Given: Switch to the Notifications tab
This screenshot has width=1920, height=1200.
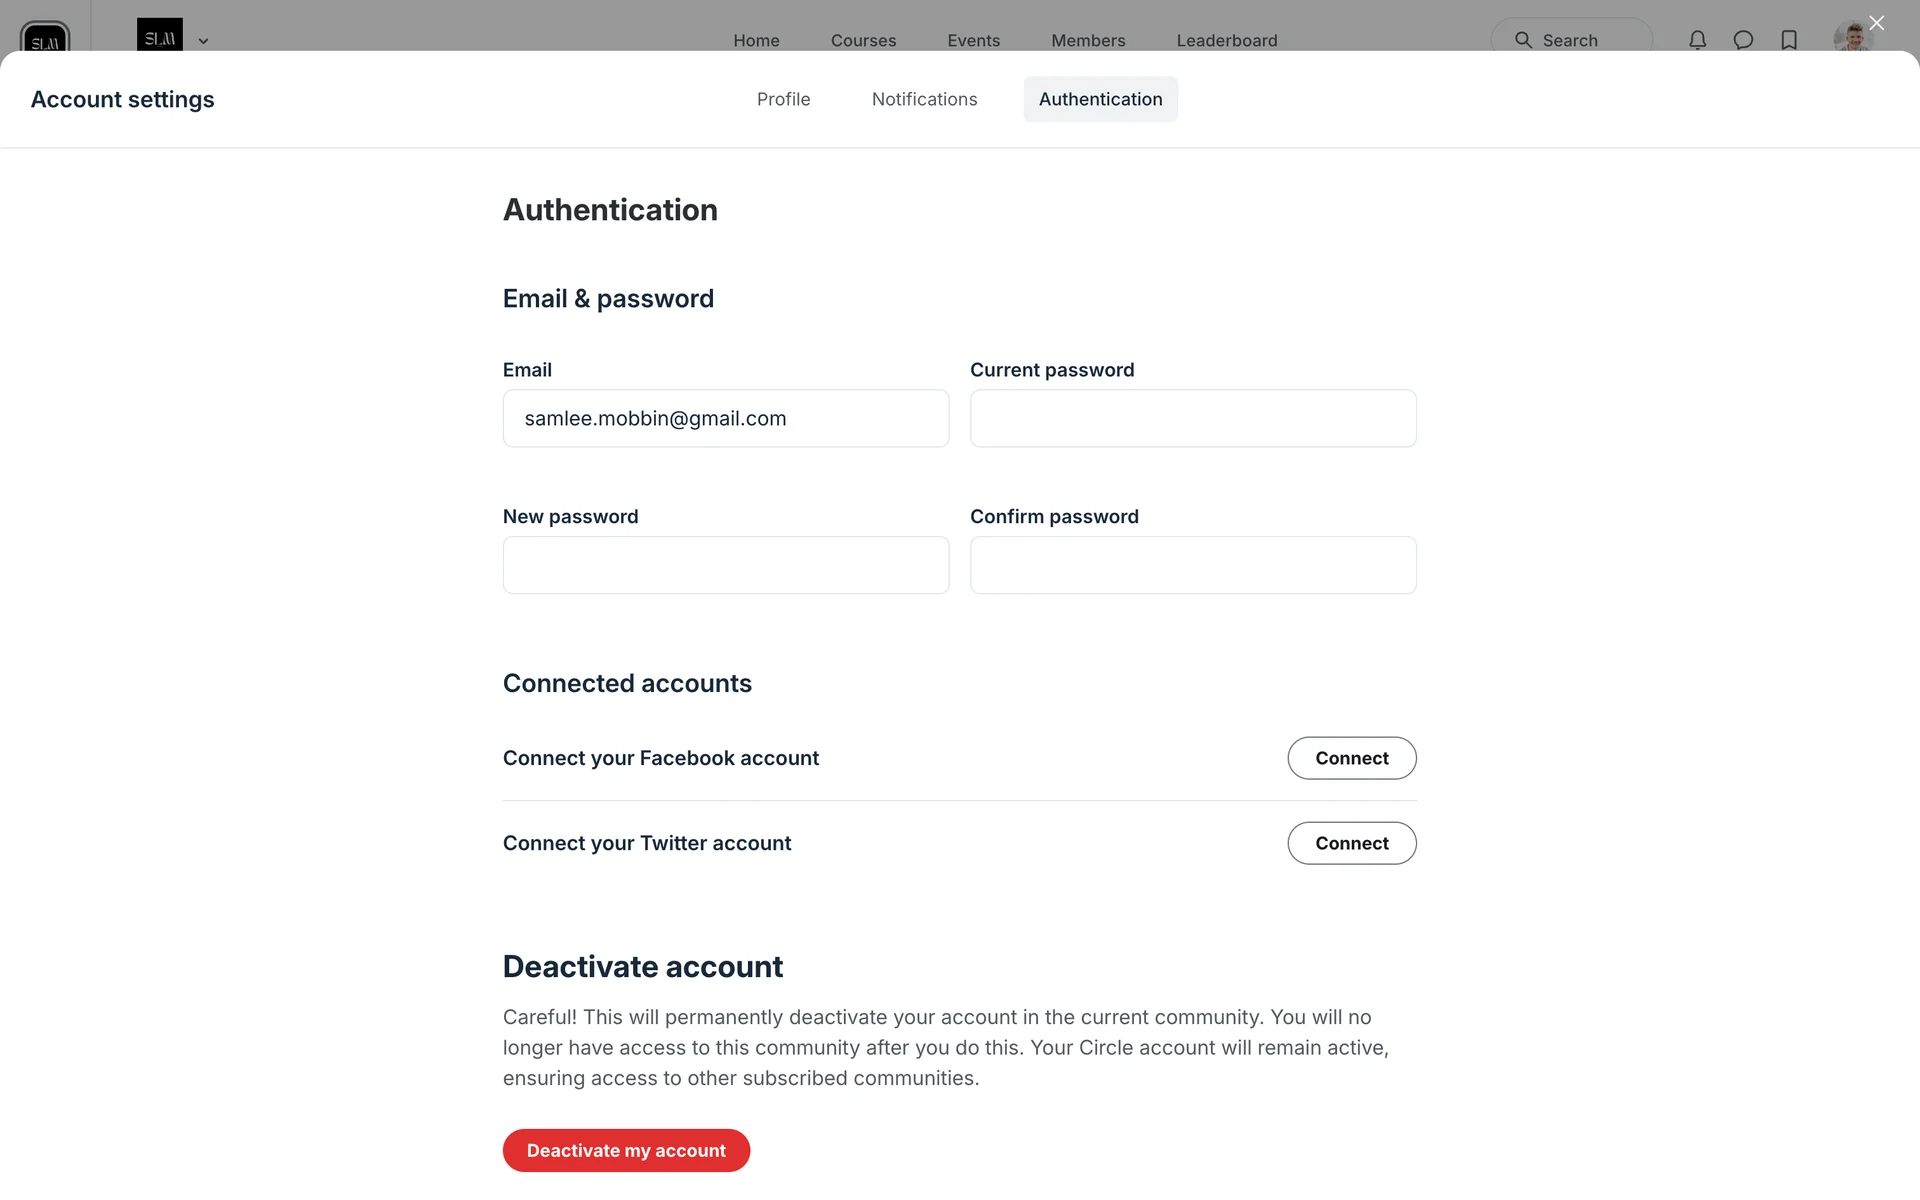Looking at the screenshot, I should [924, 99].
